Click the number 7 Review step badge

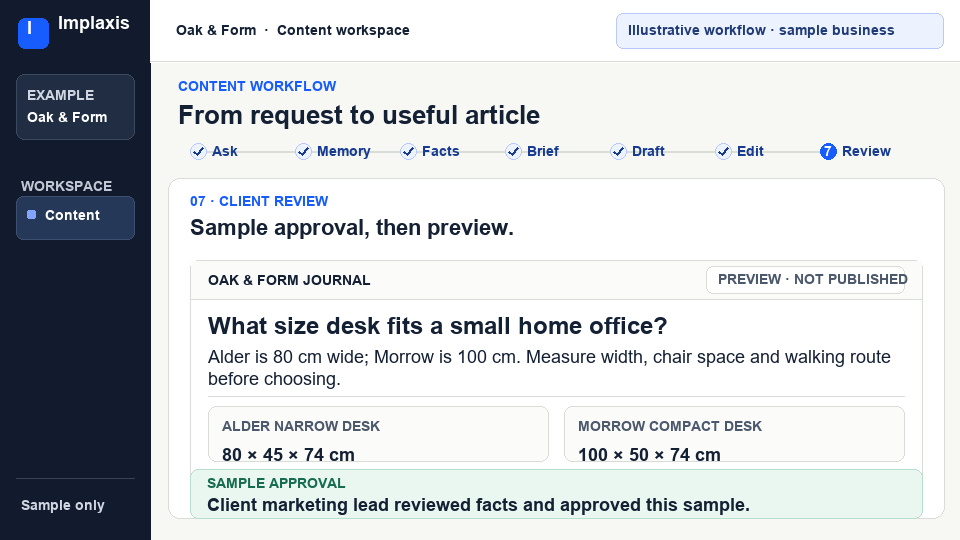click(x=828, y=151)
